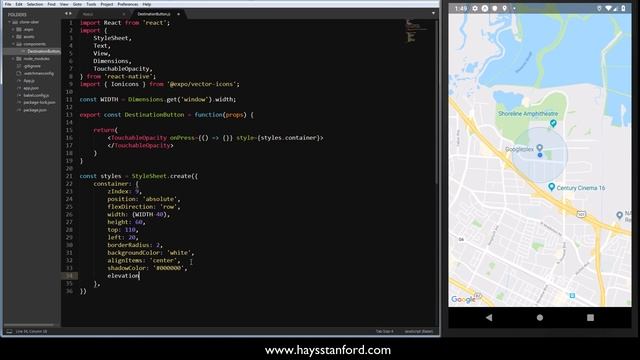The image size is (640, 360).
Task: Open the Tab Size selector
Action: (384, 331)
